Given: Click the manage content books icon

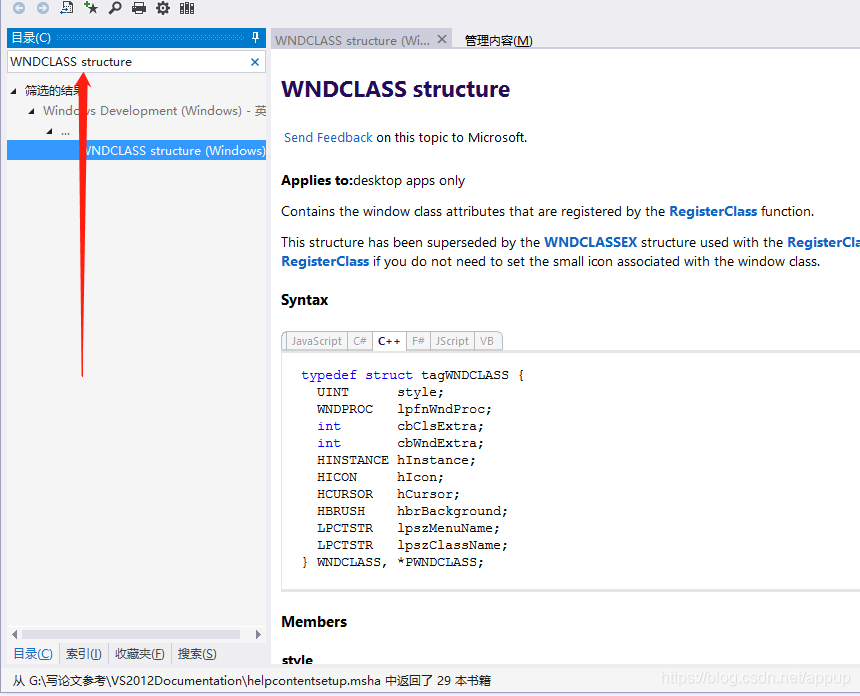Looking at the screenshot, I should [x=187, y=8].
